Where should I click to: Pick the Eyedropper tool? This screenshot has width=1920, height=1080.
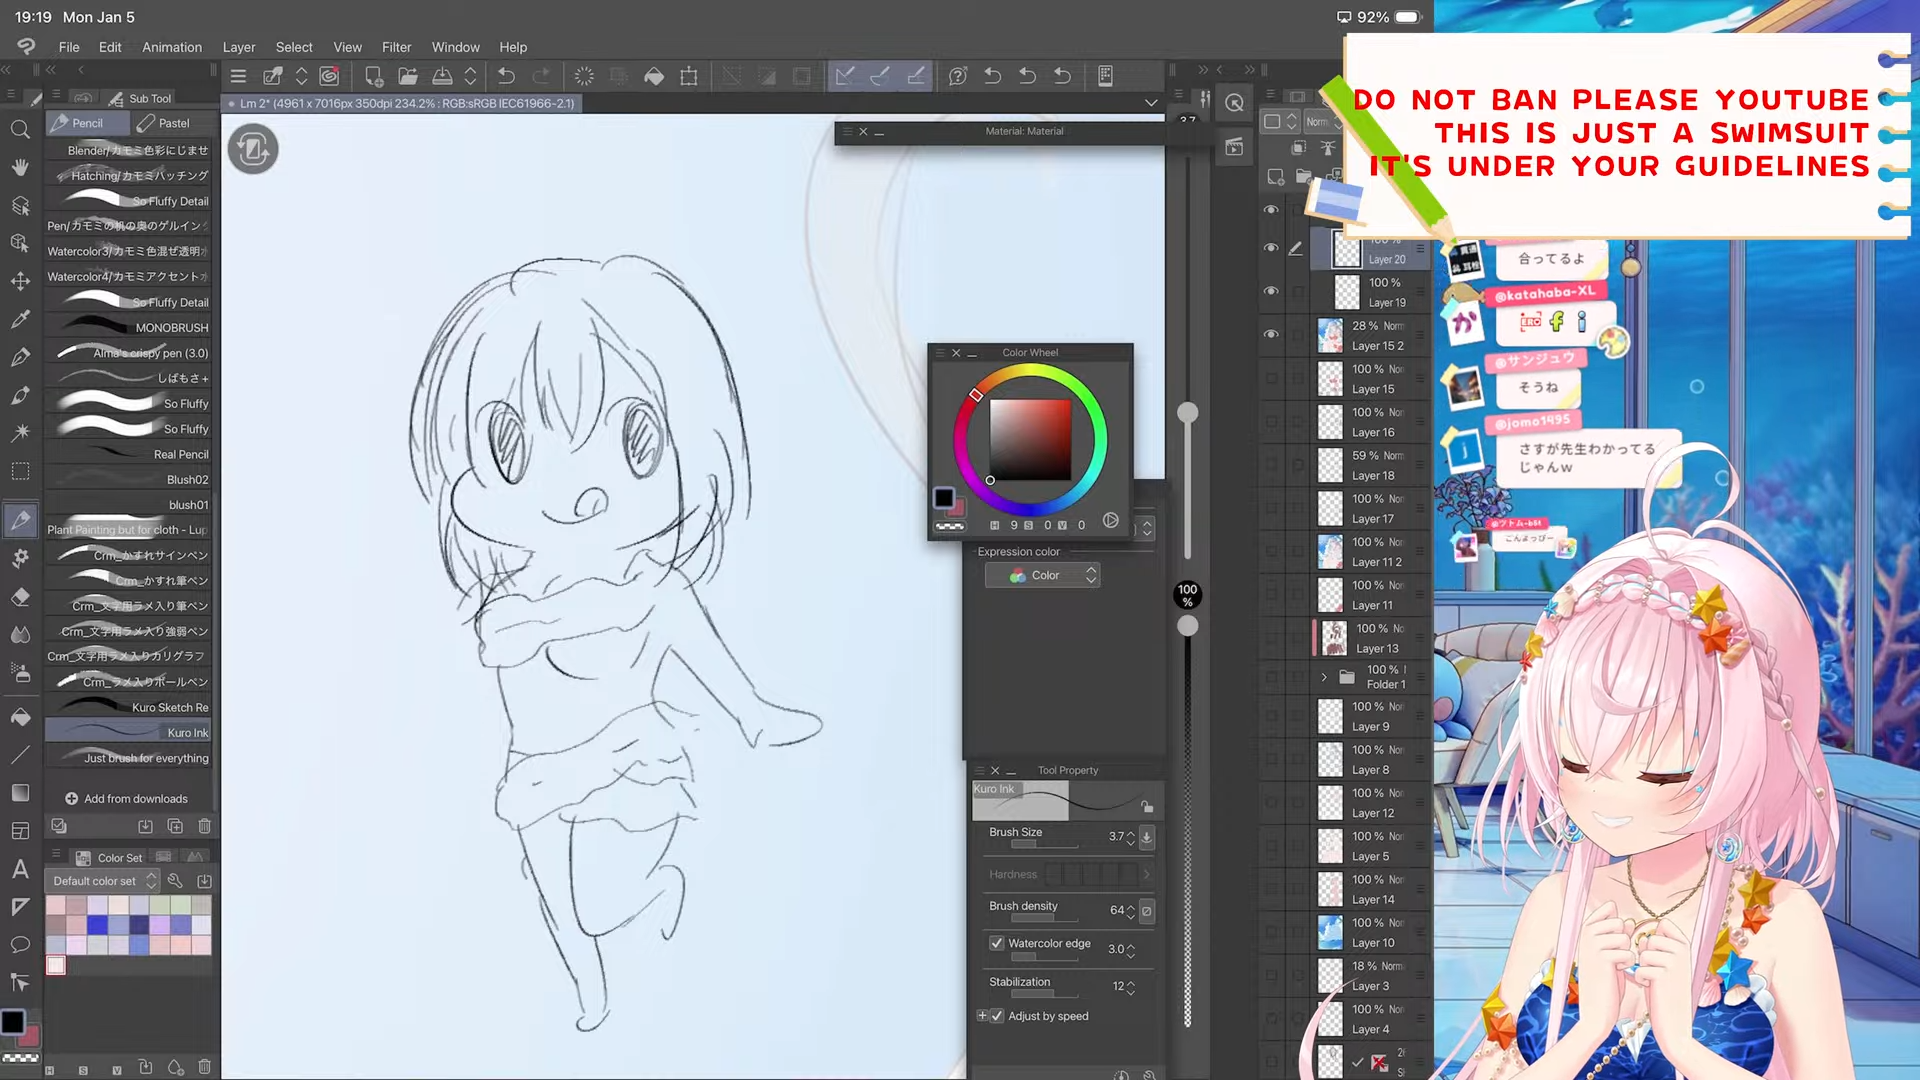(20, 320)
